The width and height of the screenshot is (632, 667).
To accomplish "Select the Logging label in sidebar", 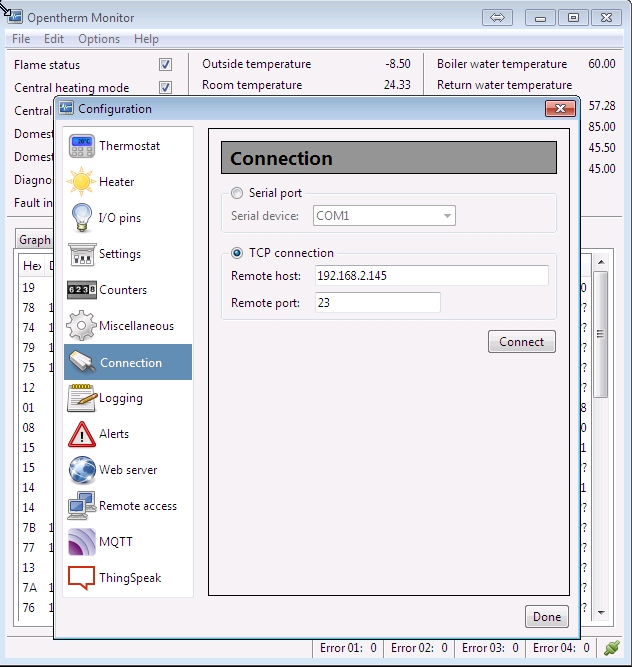I will click(x=121, y=399).
